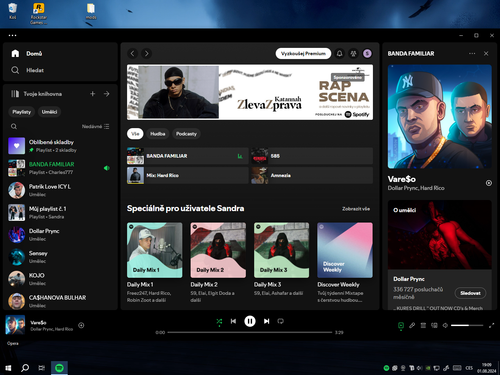Show lyrics with microphone icon
The height and width of the screenshot is (375, 500).
click(x=412, y=325)
